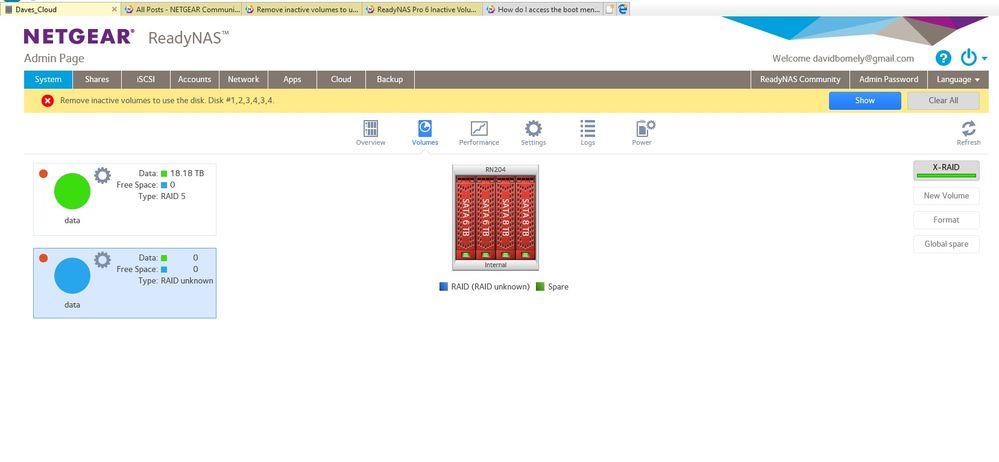Image resolution: width=999 pixels, height=462 pixels.
Task: Open the Overview section icon
Action: [370, 128]
